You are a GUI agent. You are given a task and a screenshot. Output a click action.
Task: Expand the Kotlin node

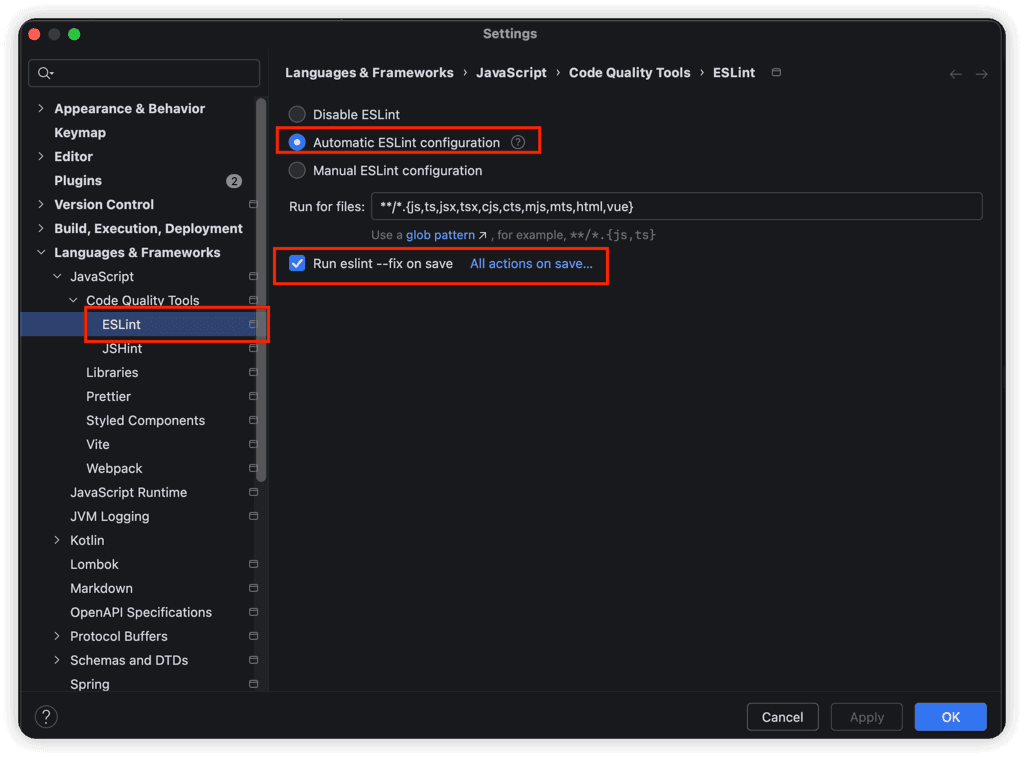click(x=57, y=540)
